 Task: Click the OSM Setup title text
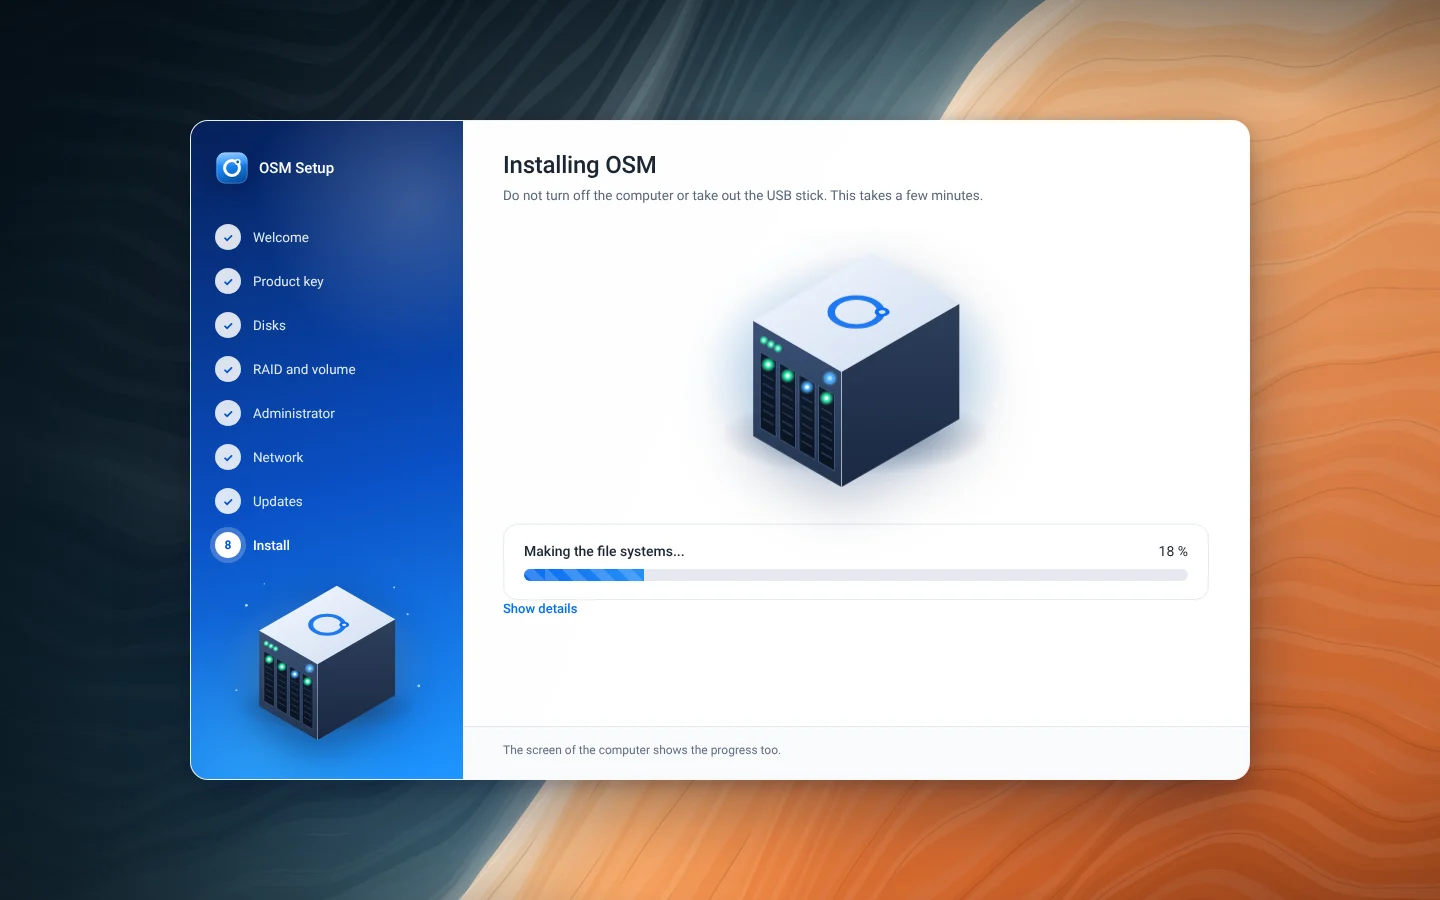click(x=296, y=168)
